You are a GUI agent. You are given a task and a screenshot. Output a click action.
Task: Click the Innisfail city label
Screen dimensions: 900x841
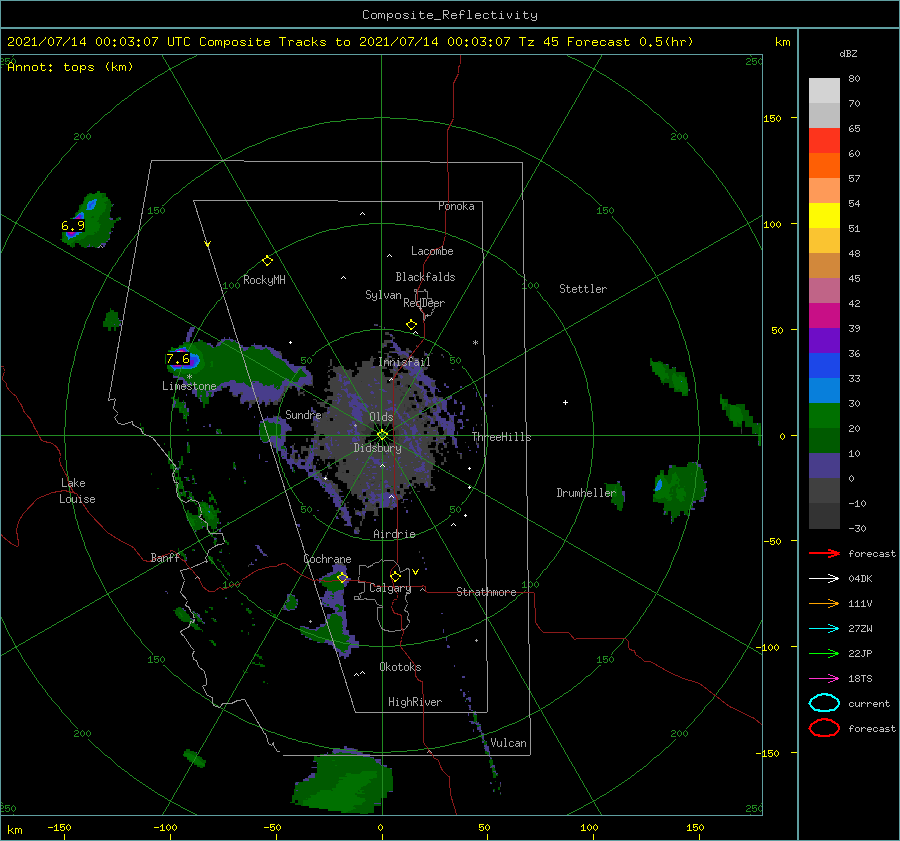[404, 362]
